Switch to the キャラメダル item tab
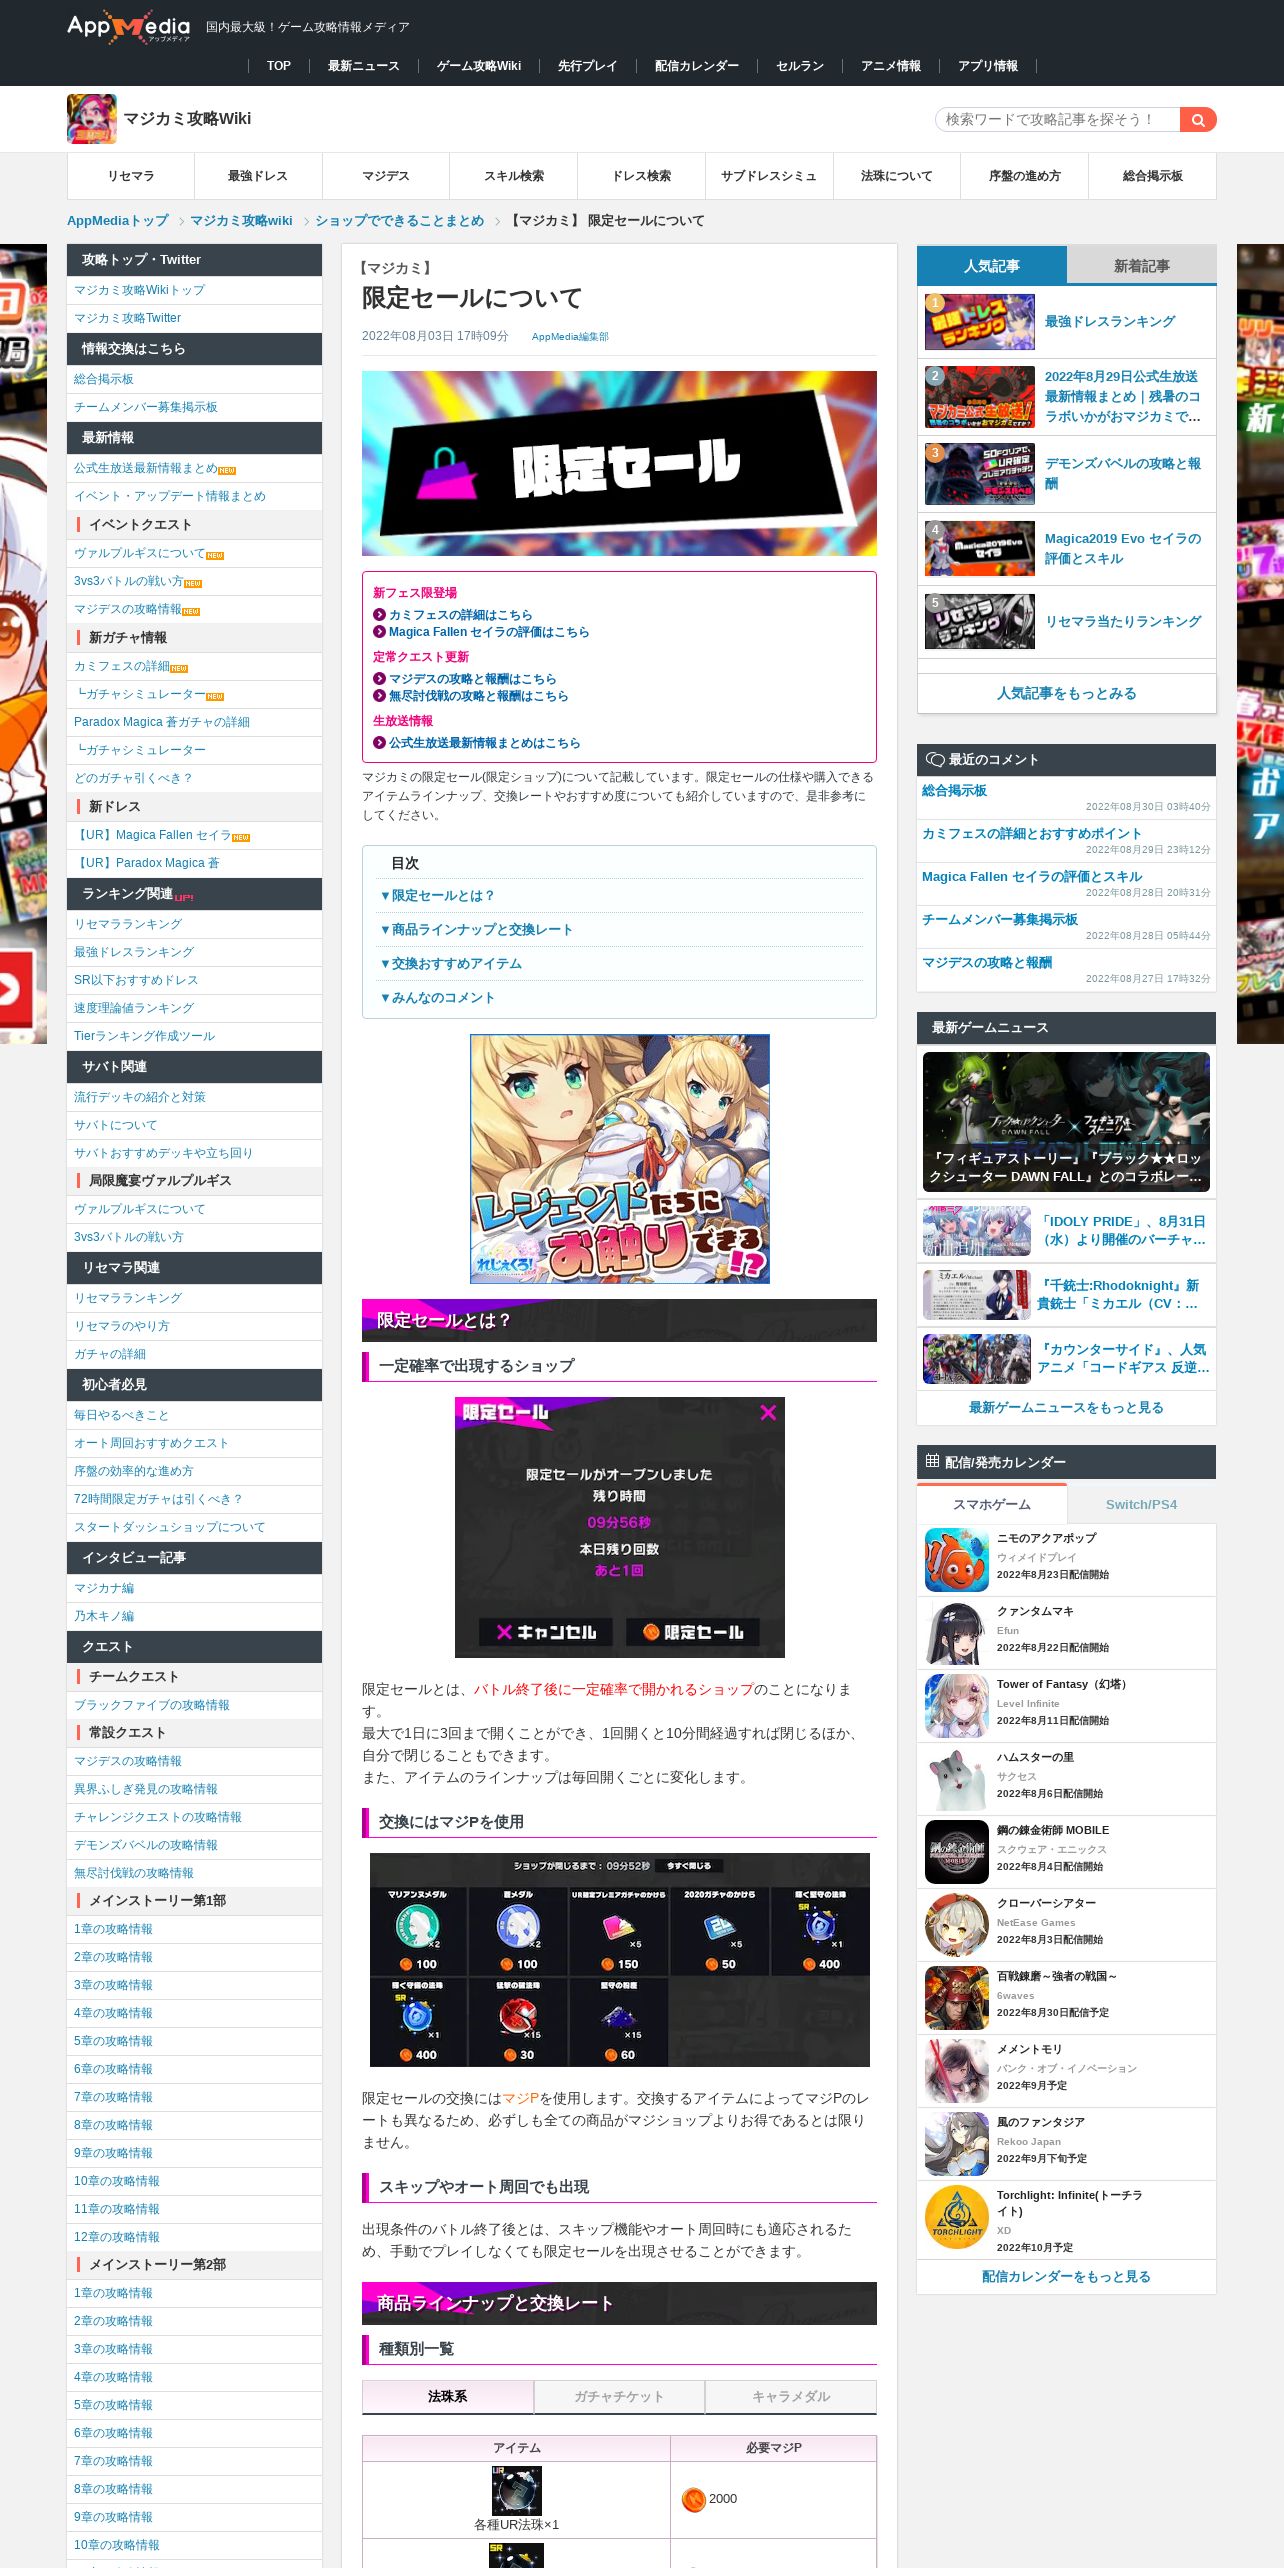This screenshot has width=1284, height=2568. click(x=791, y=2396)
